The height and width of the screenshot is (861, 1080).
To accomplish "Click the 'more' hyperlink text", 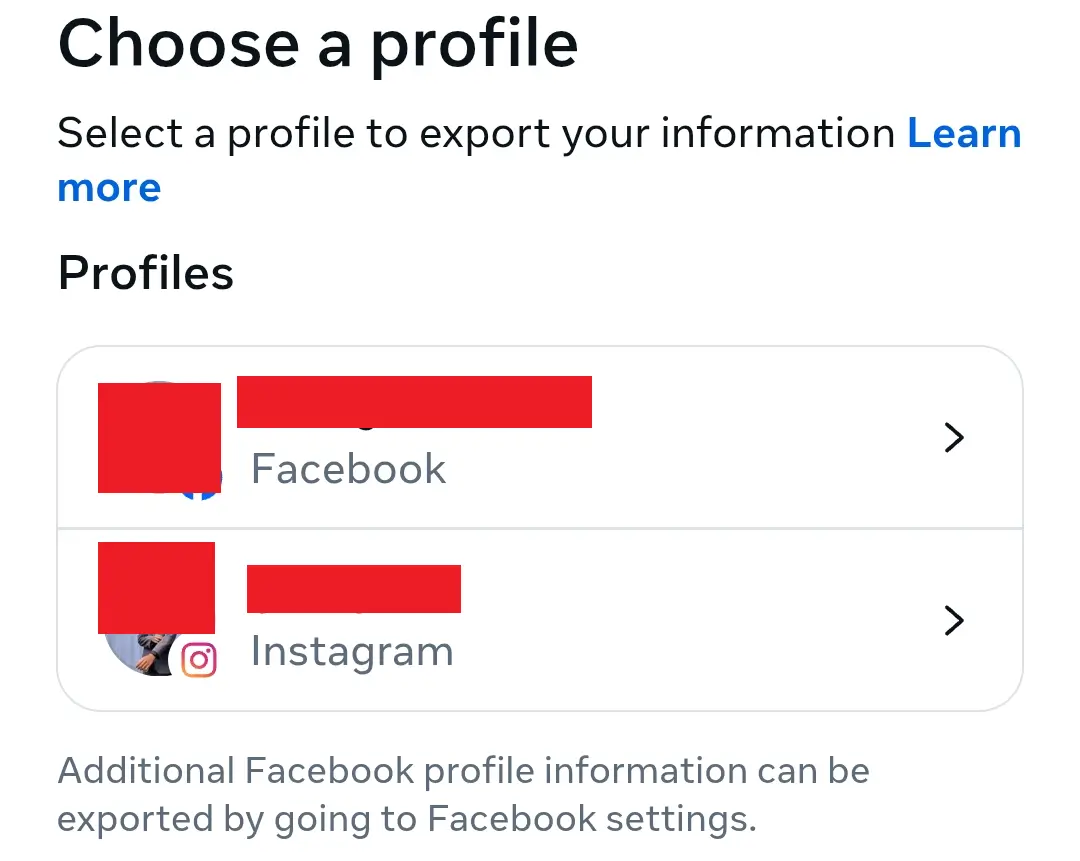I will pyautogui.click(x=109, y=188).
